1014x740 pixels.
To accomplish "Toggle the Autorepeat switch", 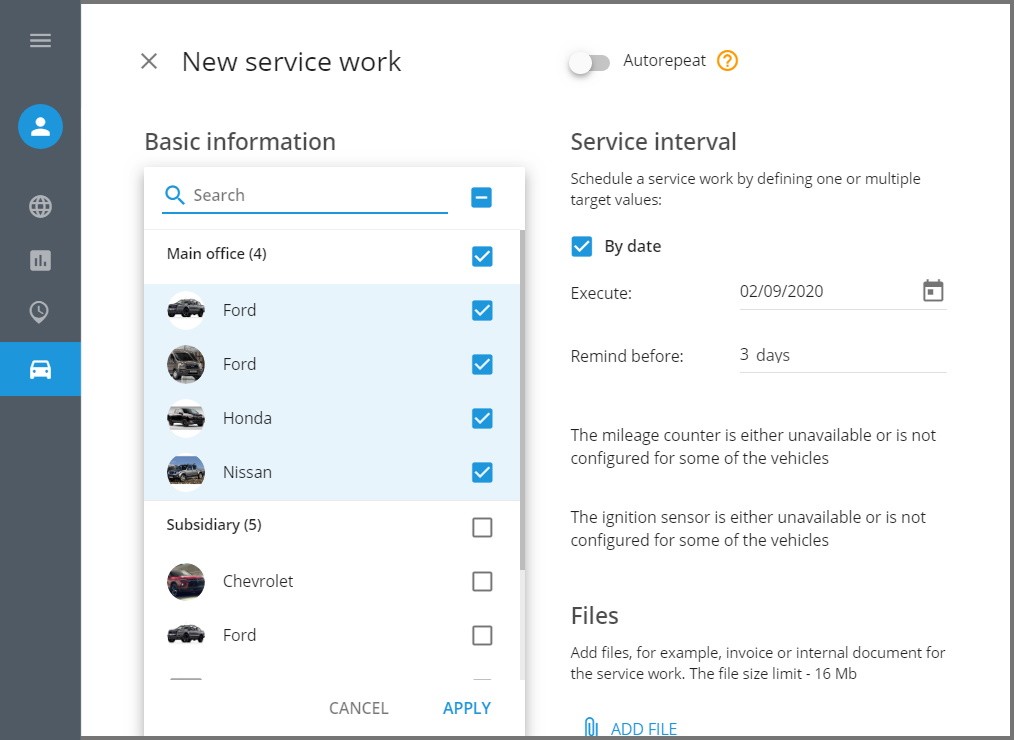I will [x=589, y=63].
